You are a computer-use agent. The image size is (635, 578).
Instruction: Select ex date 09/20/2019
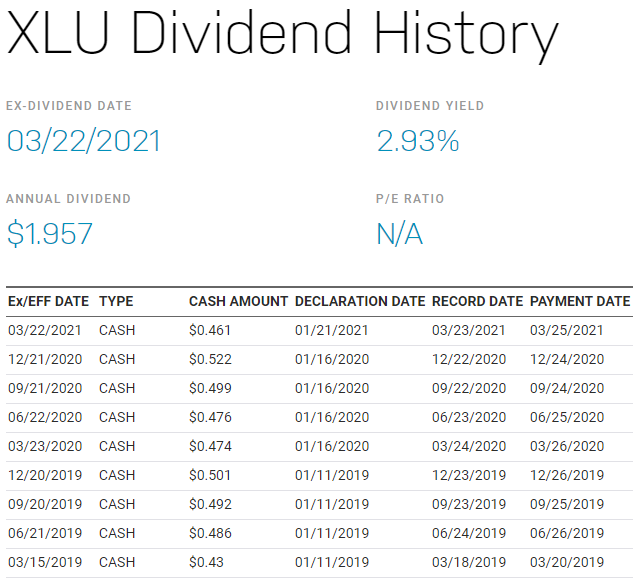point(45,504)
